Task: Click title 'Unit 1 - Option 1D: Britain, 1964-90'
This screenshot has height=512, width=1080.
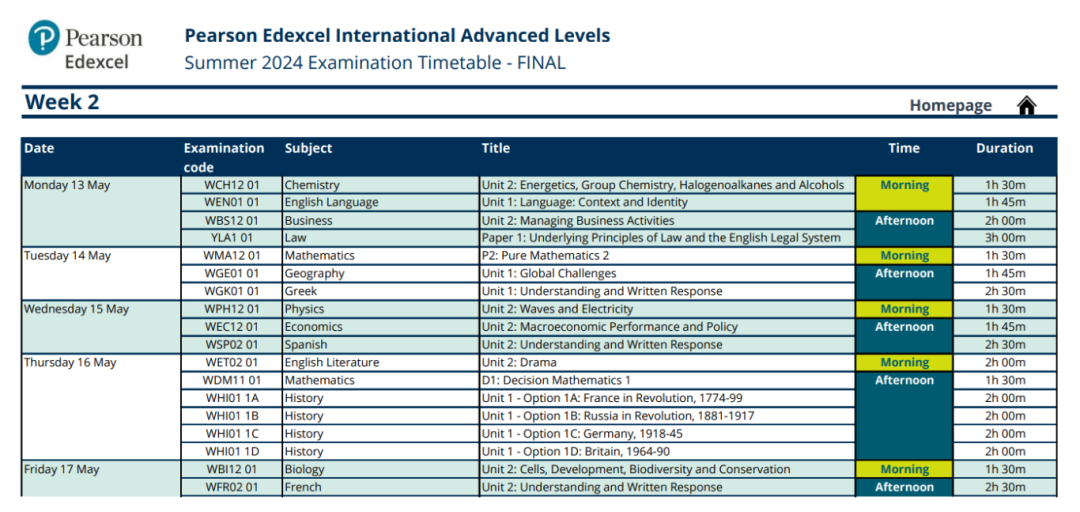Action: 576,452
